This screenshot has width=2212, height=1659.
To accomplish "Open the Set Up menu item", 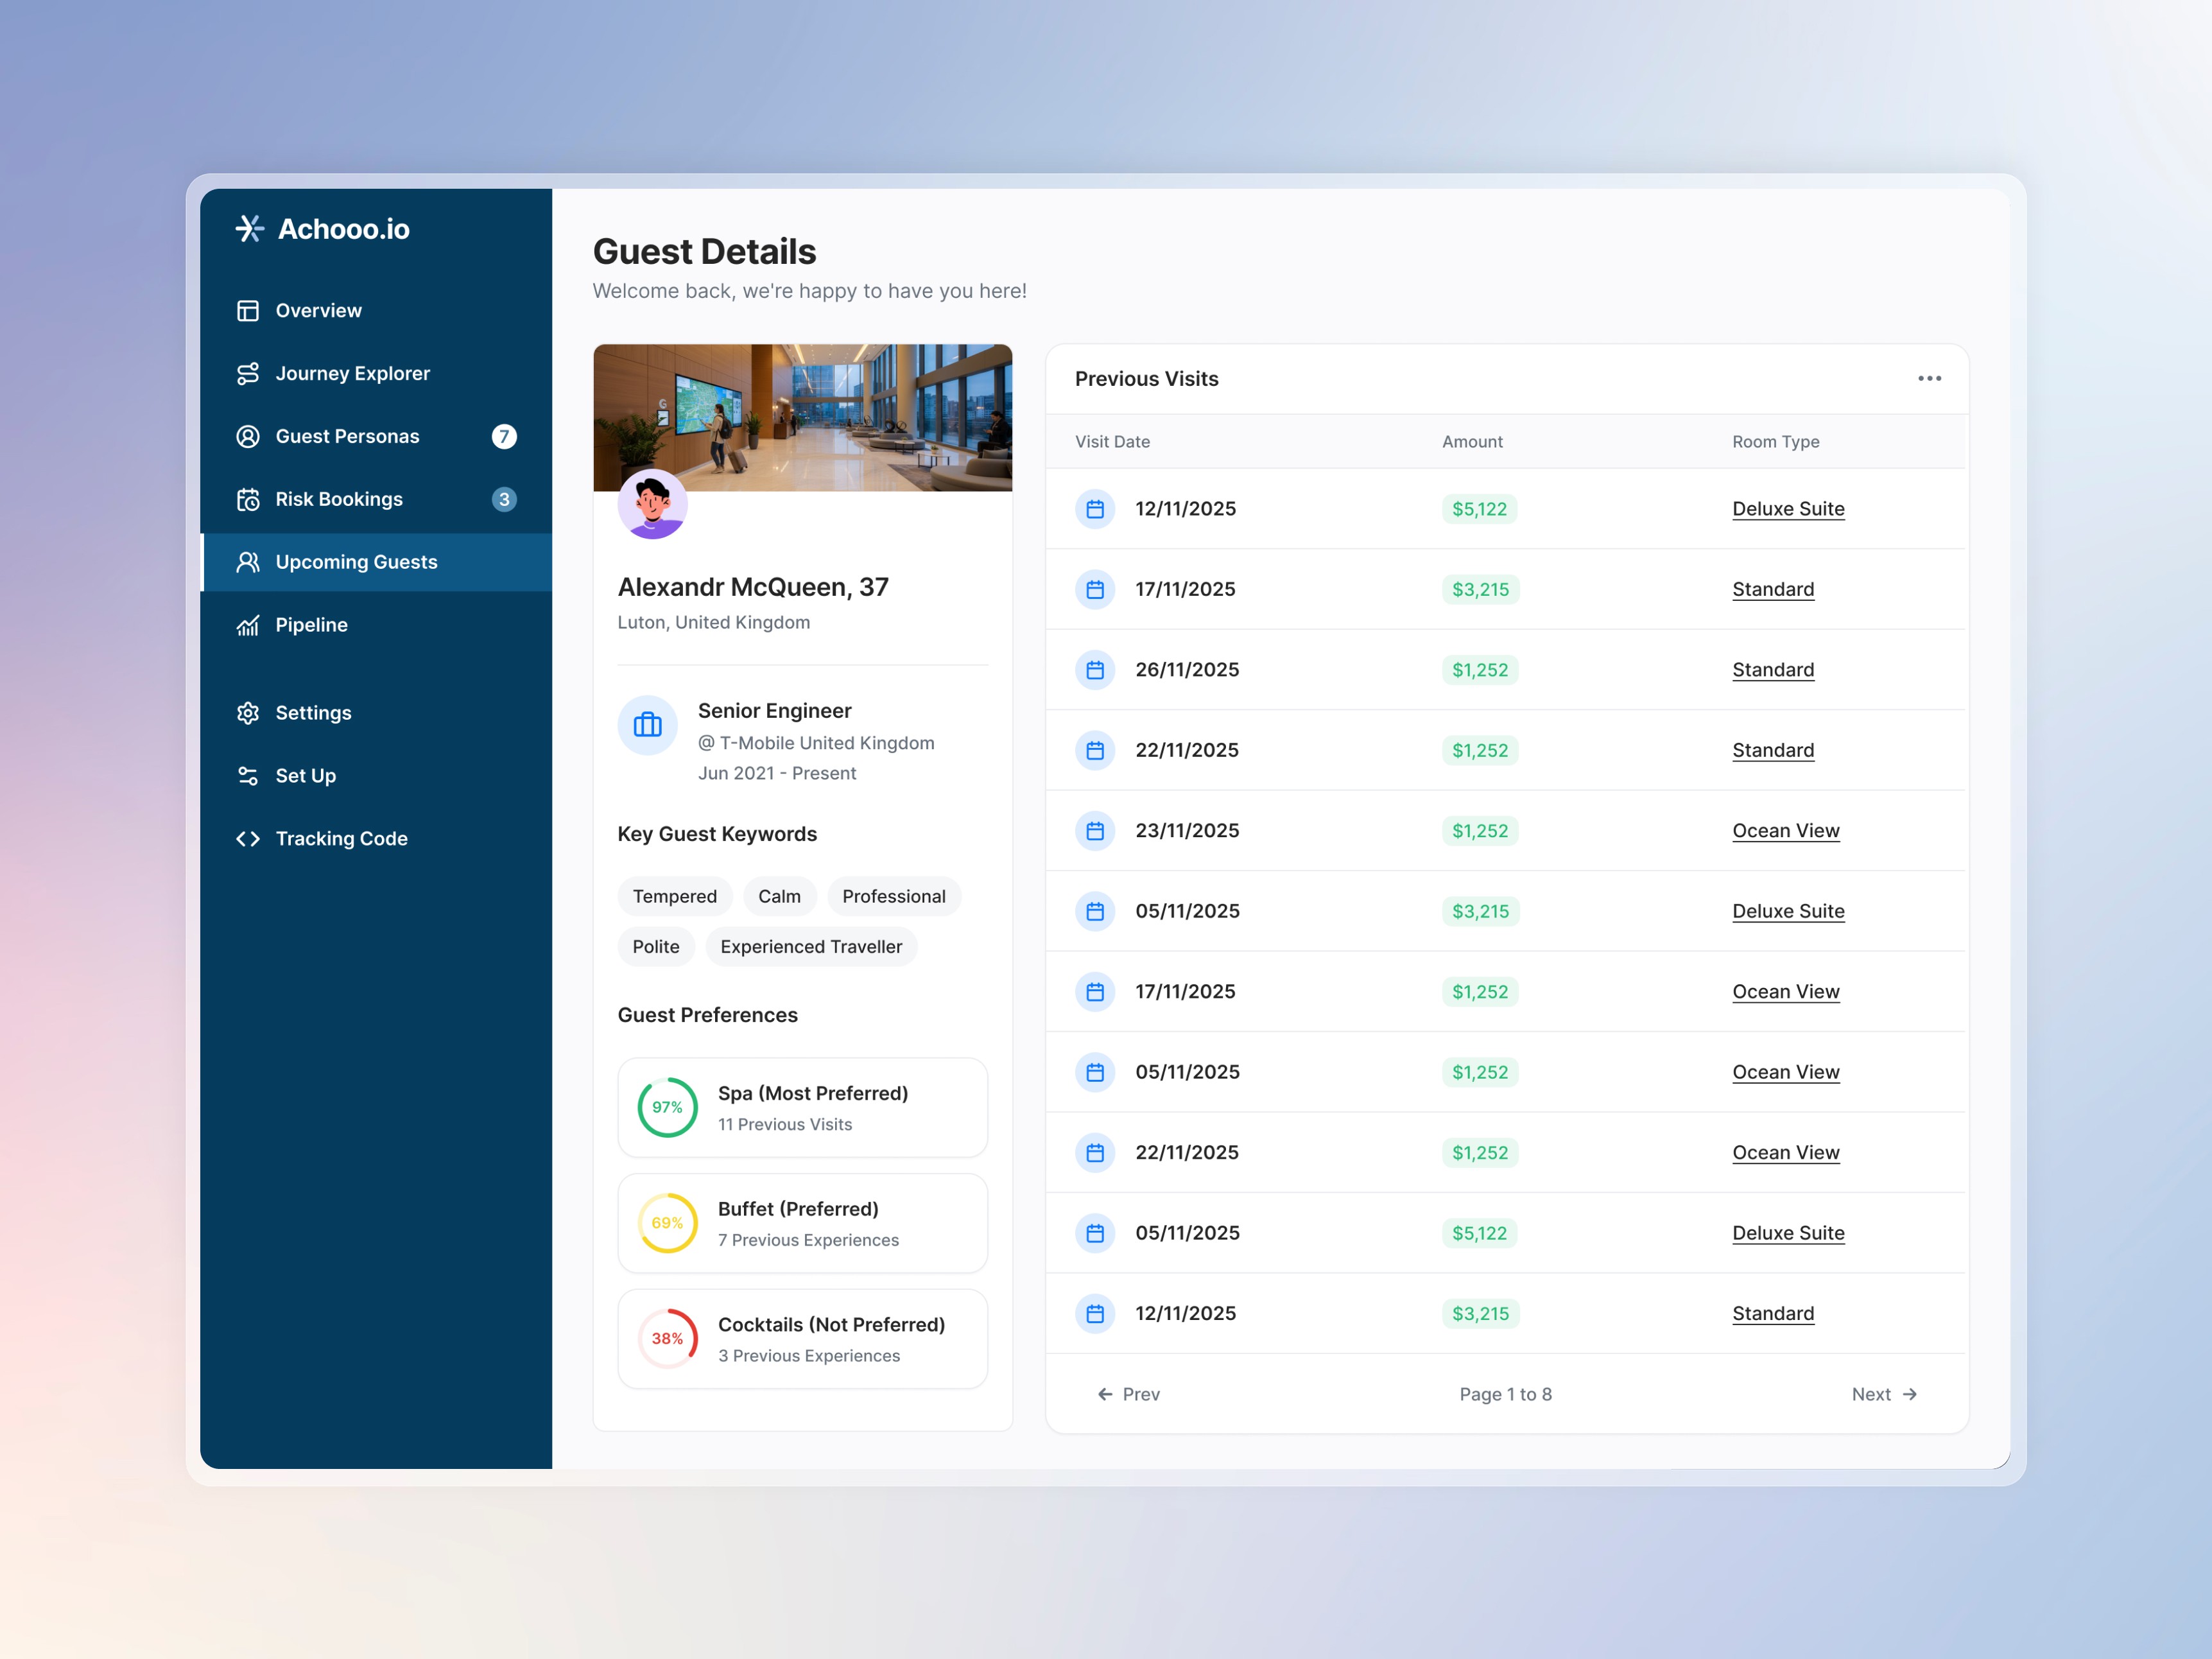I will [305, 776].
